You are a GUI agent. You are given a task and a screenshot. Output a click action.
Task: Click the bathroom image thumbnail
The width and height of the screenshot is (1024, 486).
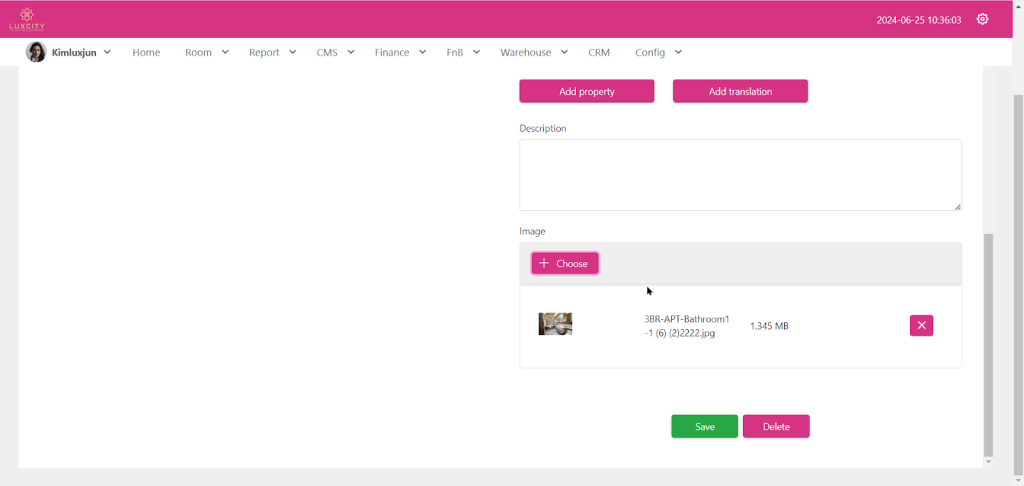point(555,324)
